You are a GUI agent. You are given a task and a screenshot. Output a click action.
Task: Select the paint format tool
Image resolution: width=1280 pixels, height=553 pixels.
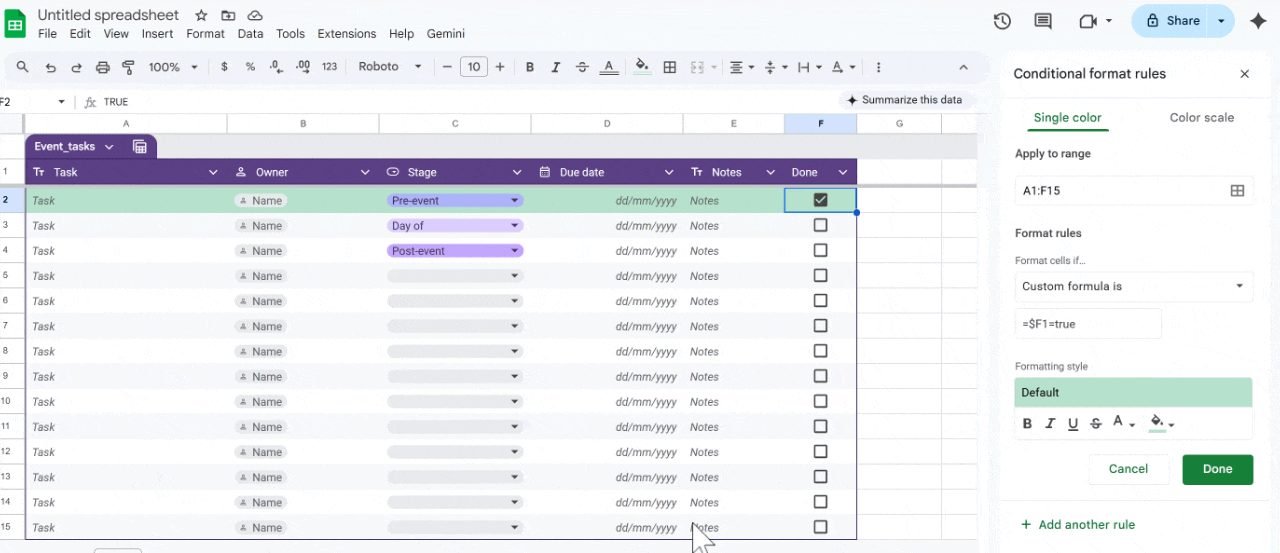[x=128, y=67]
